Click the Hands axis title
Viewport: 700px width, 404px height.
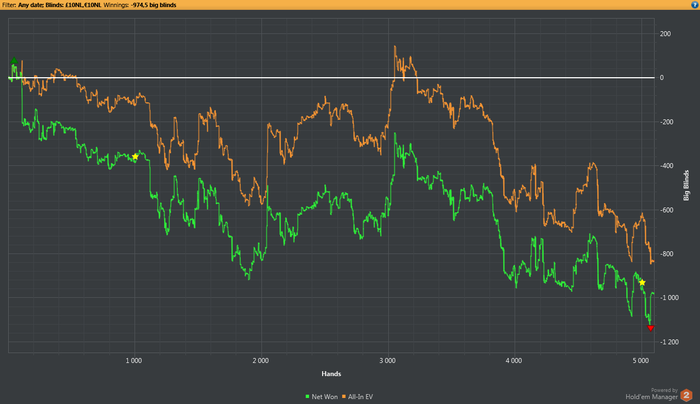click(x=331, y=374)
